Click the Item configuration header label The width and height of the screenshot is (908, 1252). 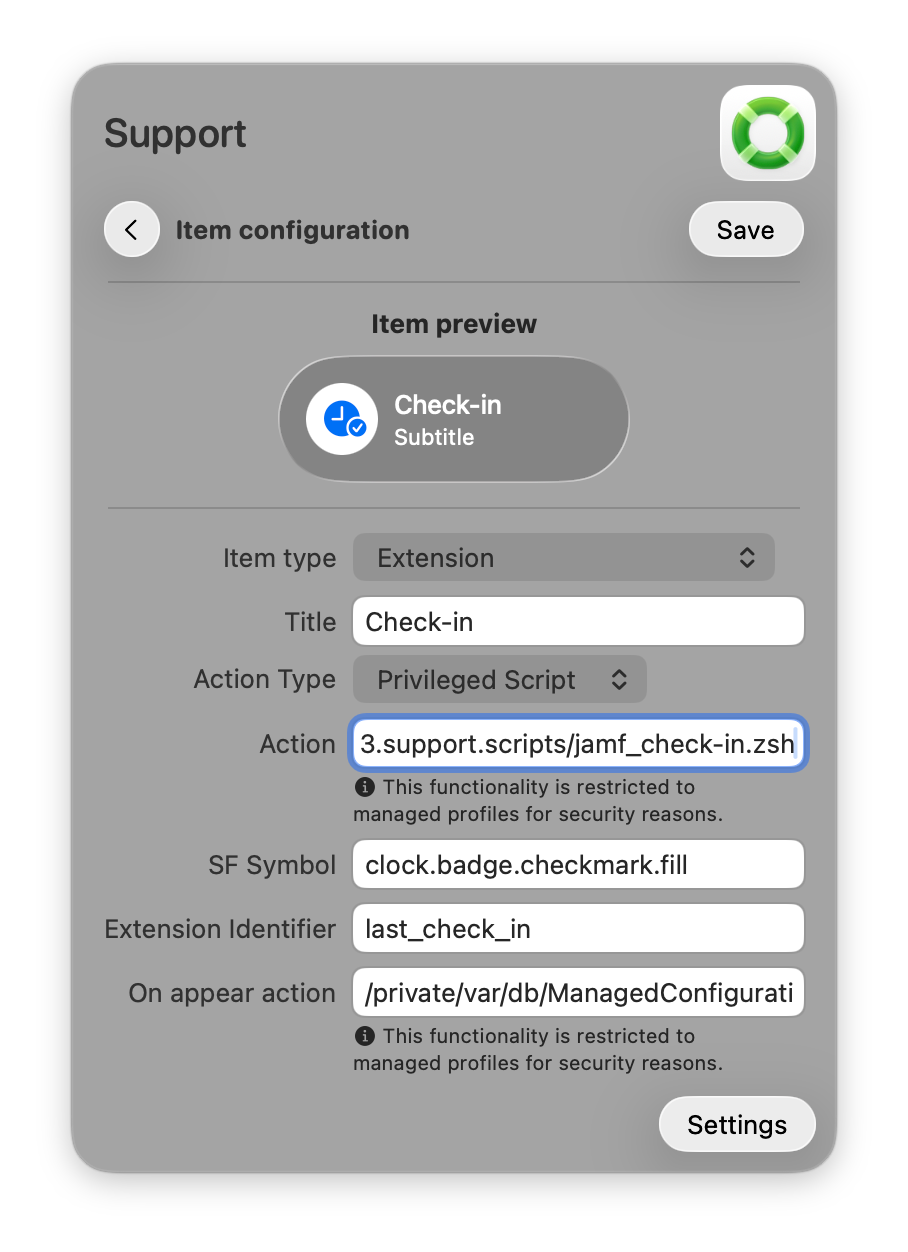[292, 230]
